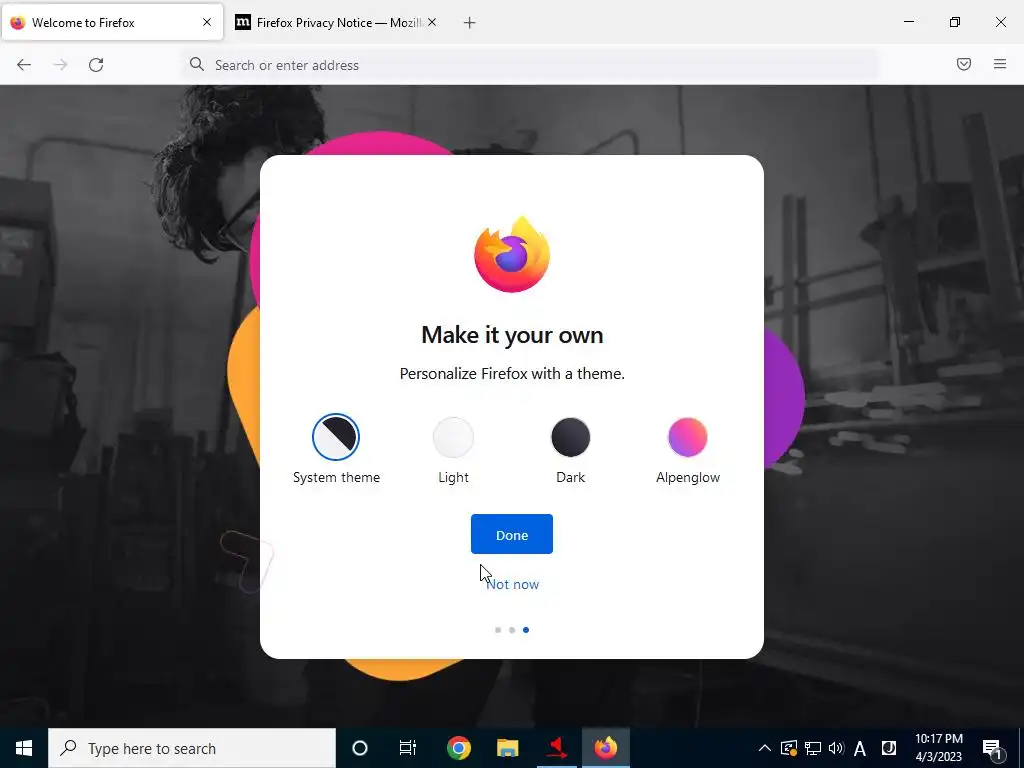Focus the Search or enter address field
1024x768 pixels.
[x=529, y=65]
